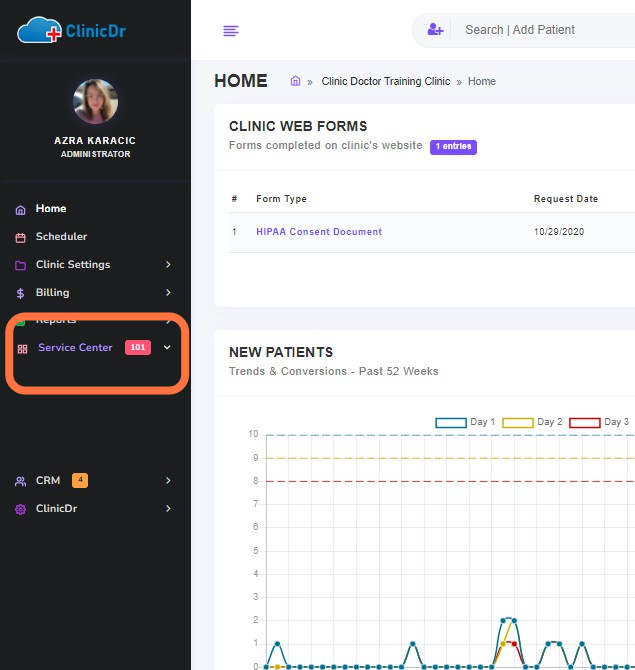Click the Service Center grid icon
Viewport: 635px width, 670px height.
[x=22, y=349]
